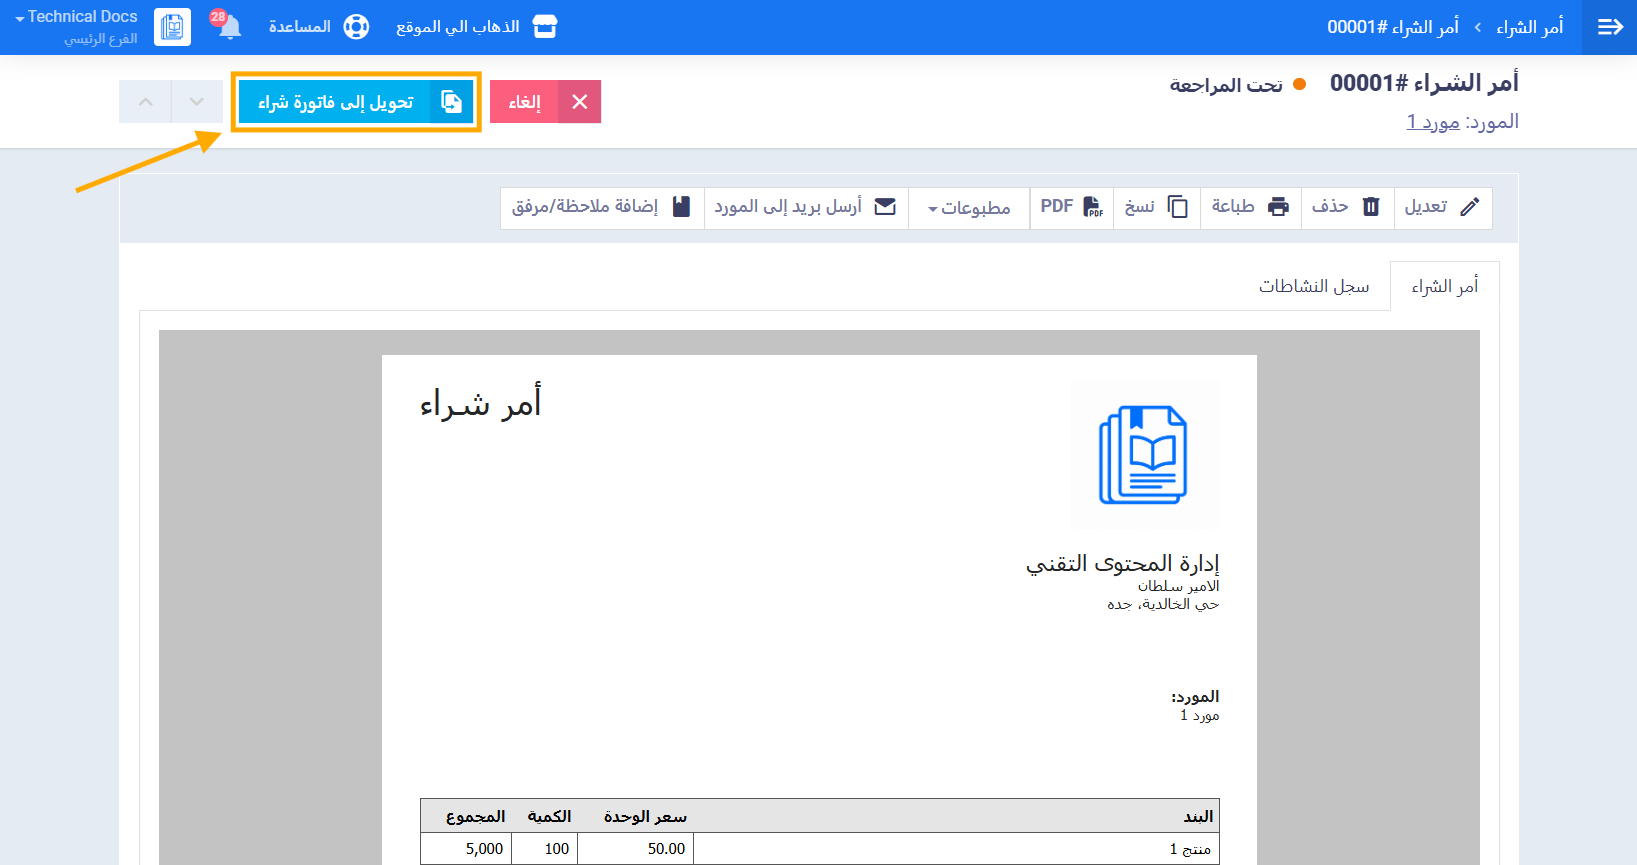Expand the مطبوعات printables dropdown
1637x865 pixels.
968,208
